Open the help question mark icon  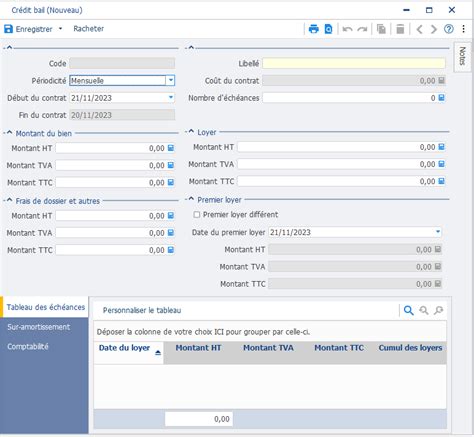[x=449, y=29]
